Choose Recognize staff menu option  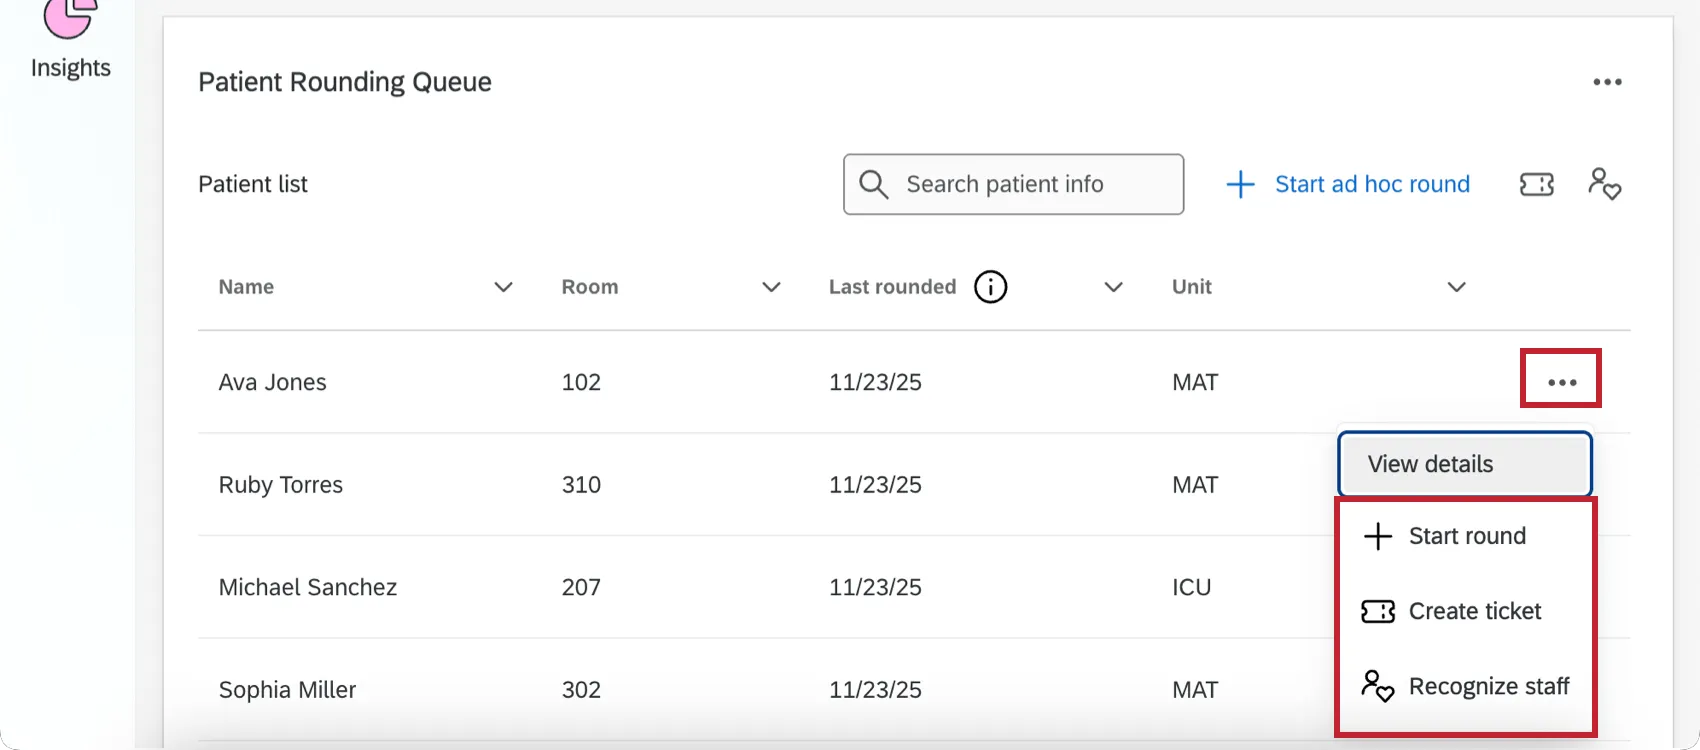1488,687
